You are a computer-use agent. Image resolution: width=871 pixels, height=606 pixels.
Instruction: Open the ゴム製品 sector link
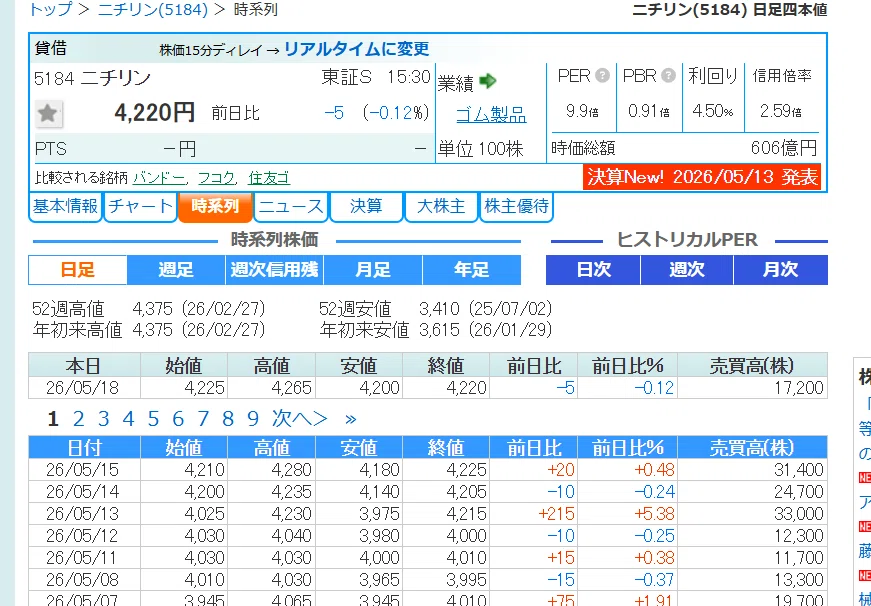pyautogui.click(x=491, y=114)
